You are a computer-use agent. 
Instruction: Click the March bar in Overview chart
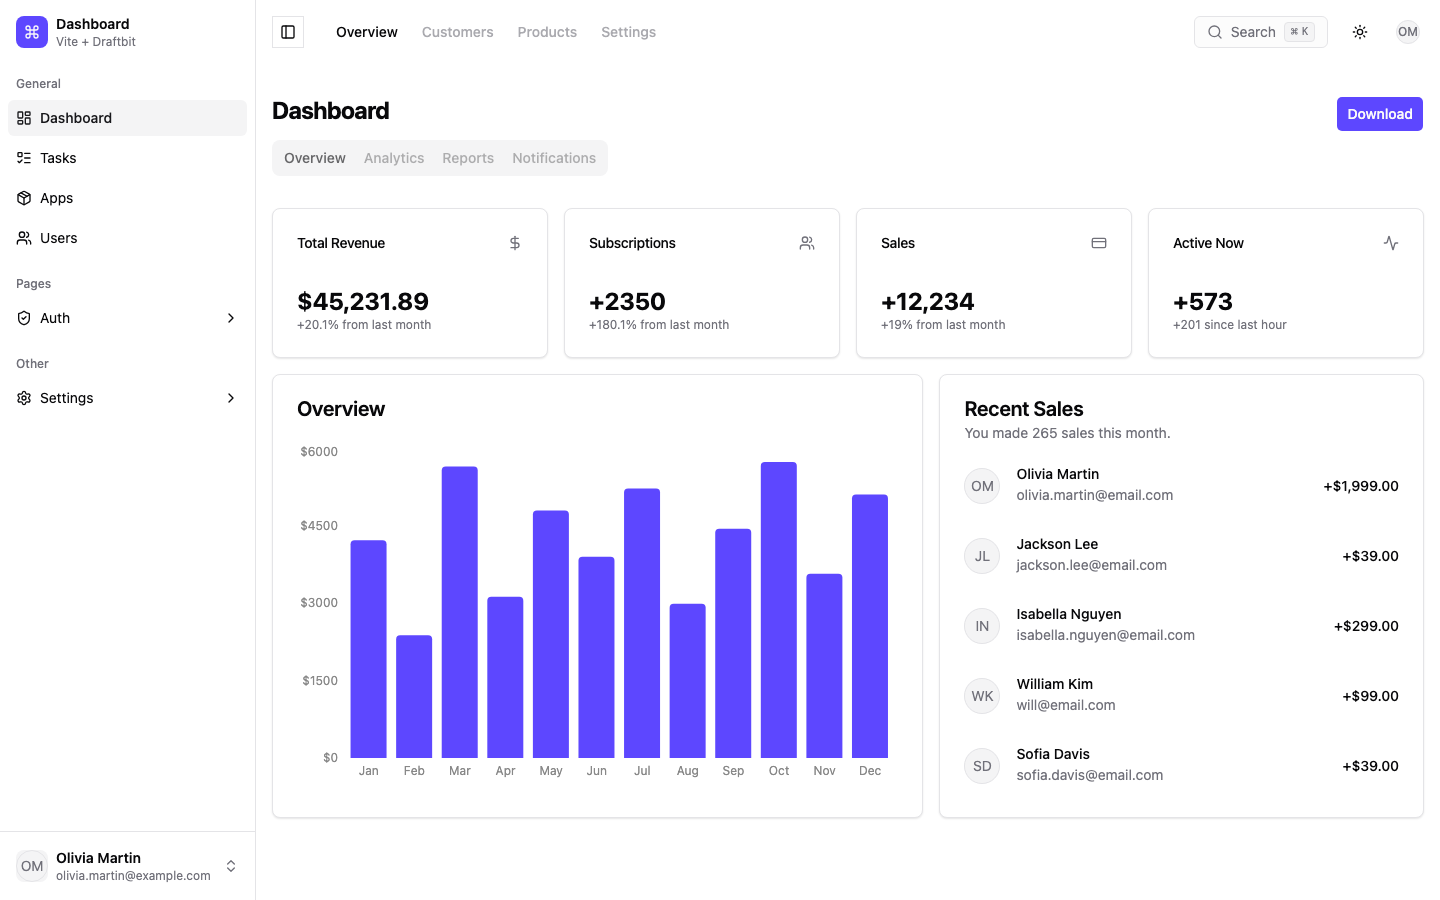click(460, 612)
